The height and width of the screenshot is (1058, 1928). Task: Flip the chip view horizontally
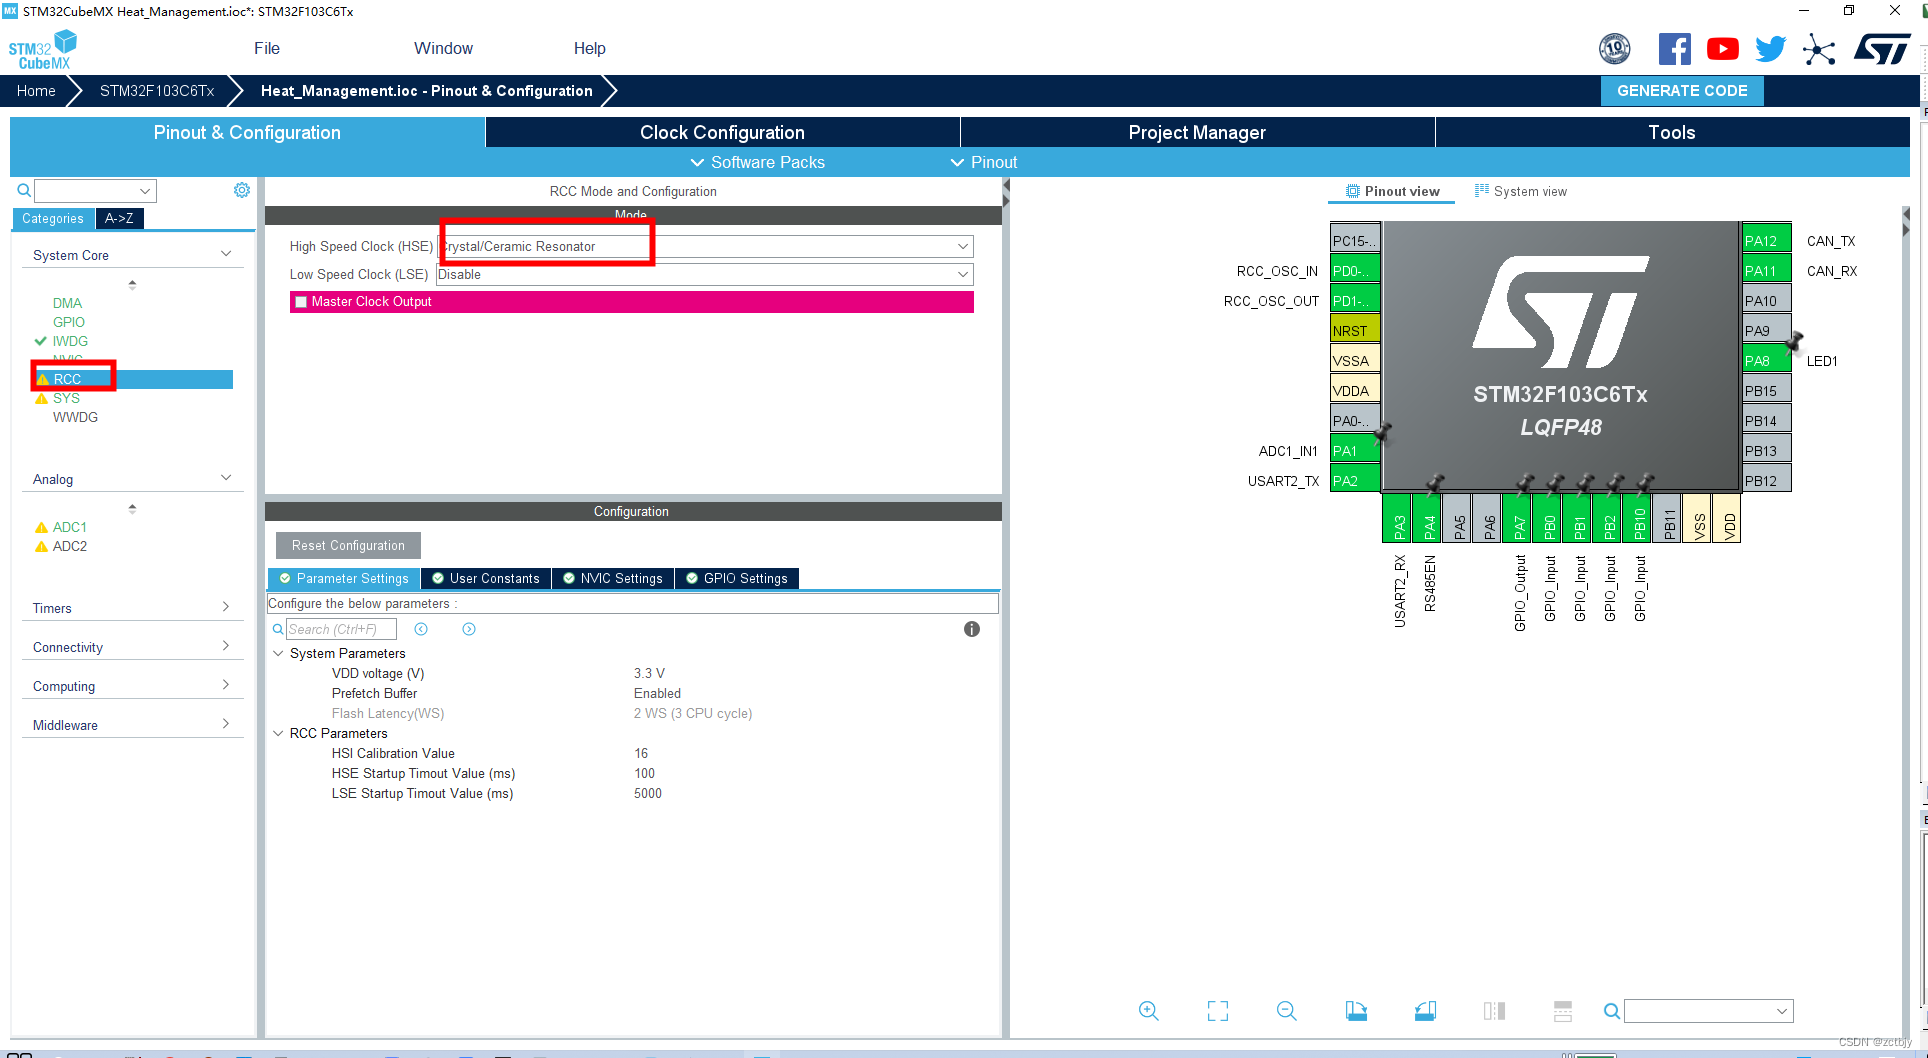pos(1495,1011)
